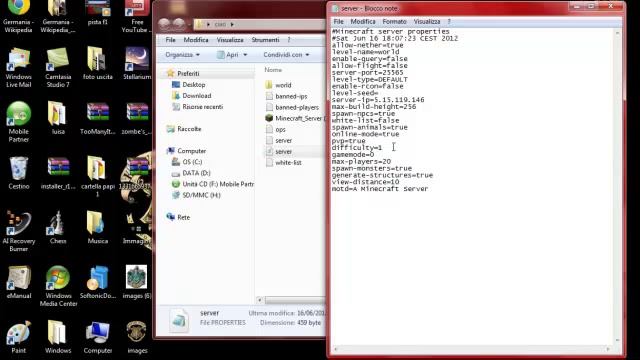Open the Musica folder on desktop
Image resolution: width=640 pixels, height=360 pixels.
(x=98, y=228)
